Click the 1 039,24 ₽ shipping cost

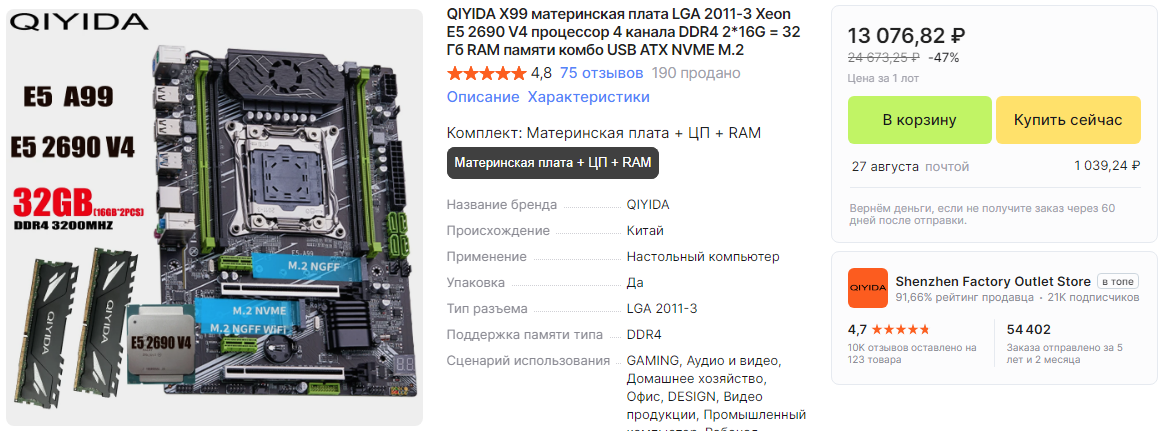1108,166
